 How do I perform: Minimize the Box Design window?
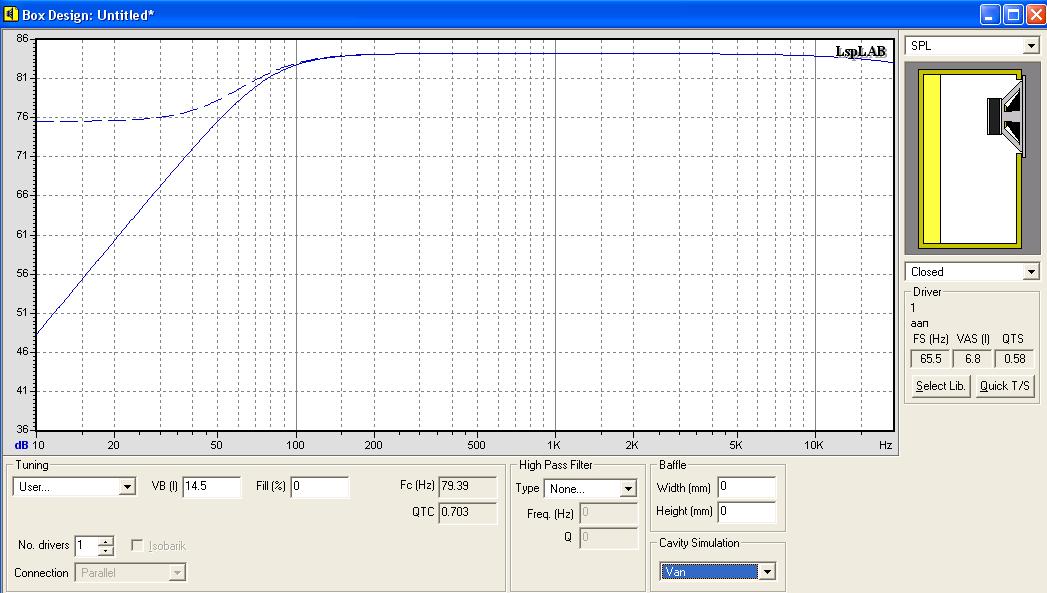pyautogui.click(x=990, y=15)
